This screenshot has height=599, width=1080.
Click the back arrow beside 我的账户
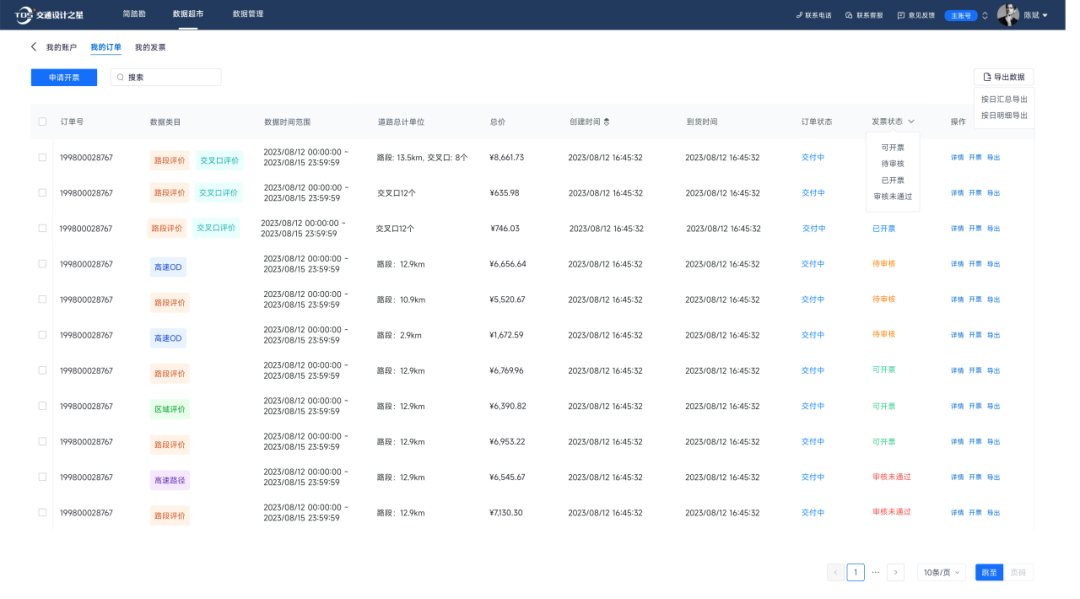pos(34,47)
